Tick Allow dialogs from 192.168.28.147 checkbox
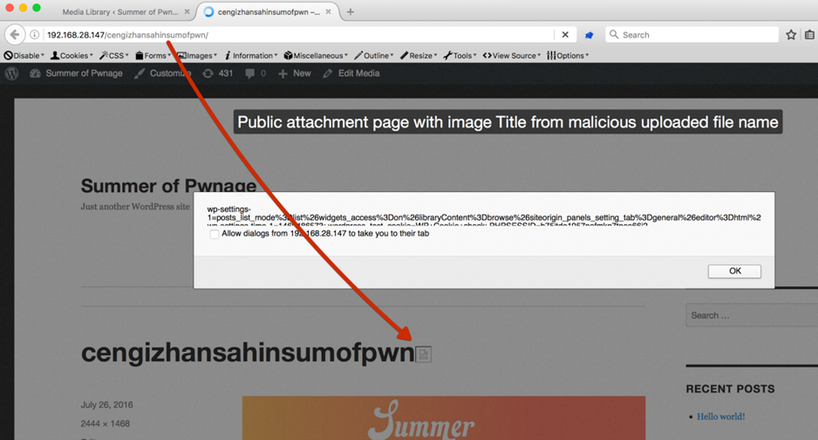Image resolution: width=818 pixels, height=440 pixels. (214, 234)
